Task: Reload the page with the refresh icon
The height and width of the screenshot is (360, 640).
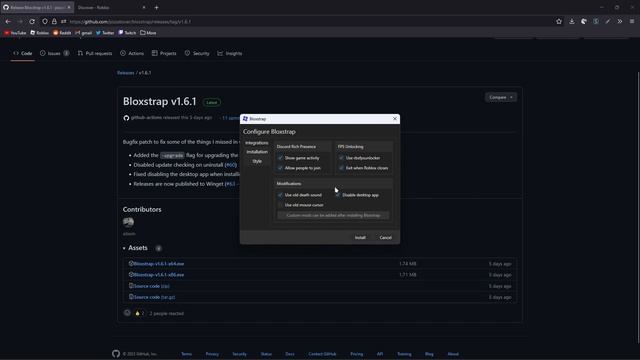Action: coord(32,21)
